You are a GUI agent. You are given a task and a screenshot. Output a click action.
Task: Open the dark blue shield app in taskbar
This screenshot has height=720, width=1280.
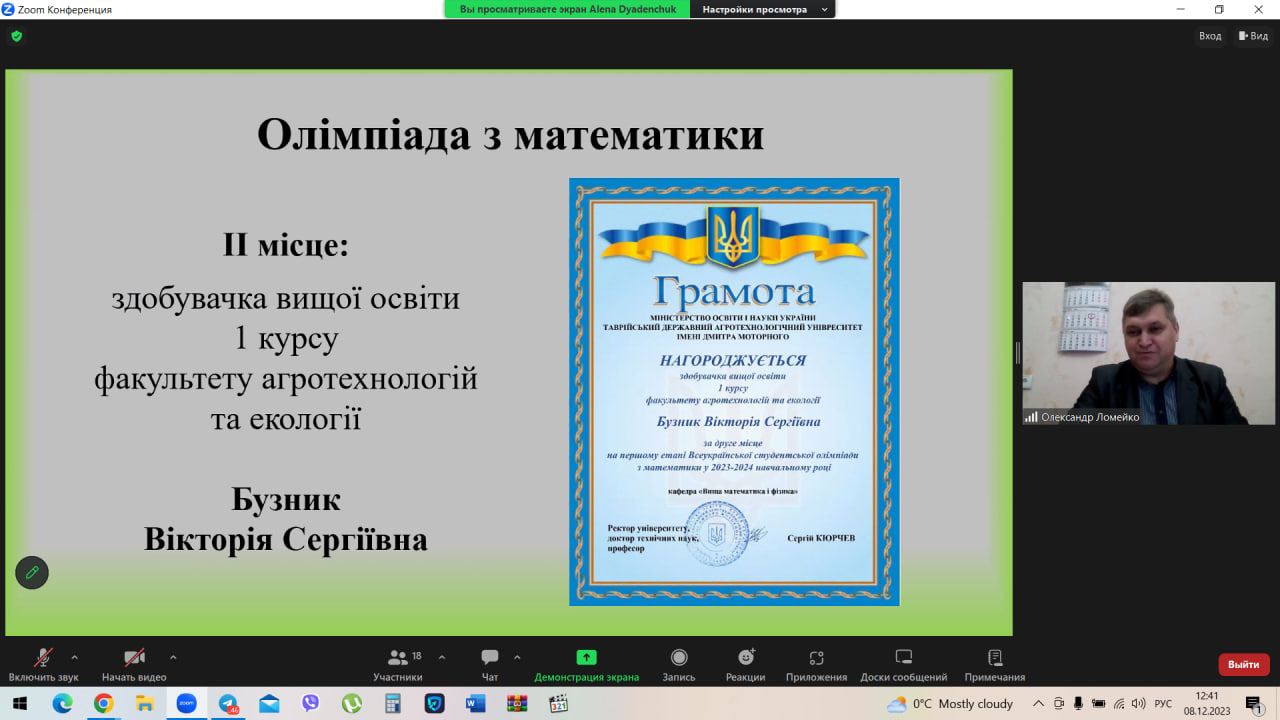click(434, 703)
